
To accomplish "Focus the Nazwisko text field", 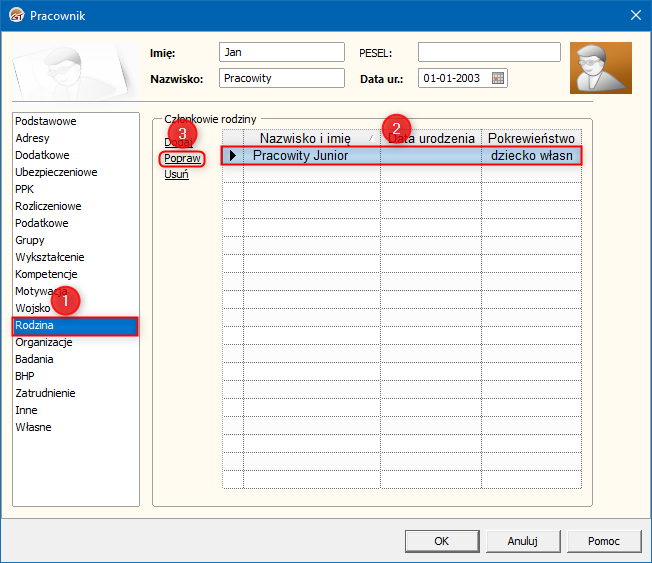I will (281, 78).
